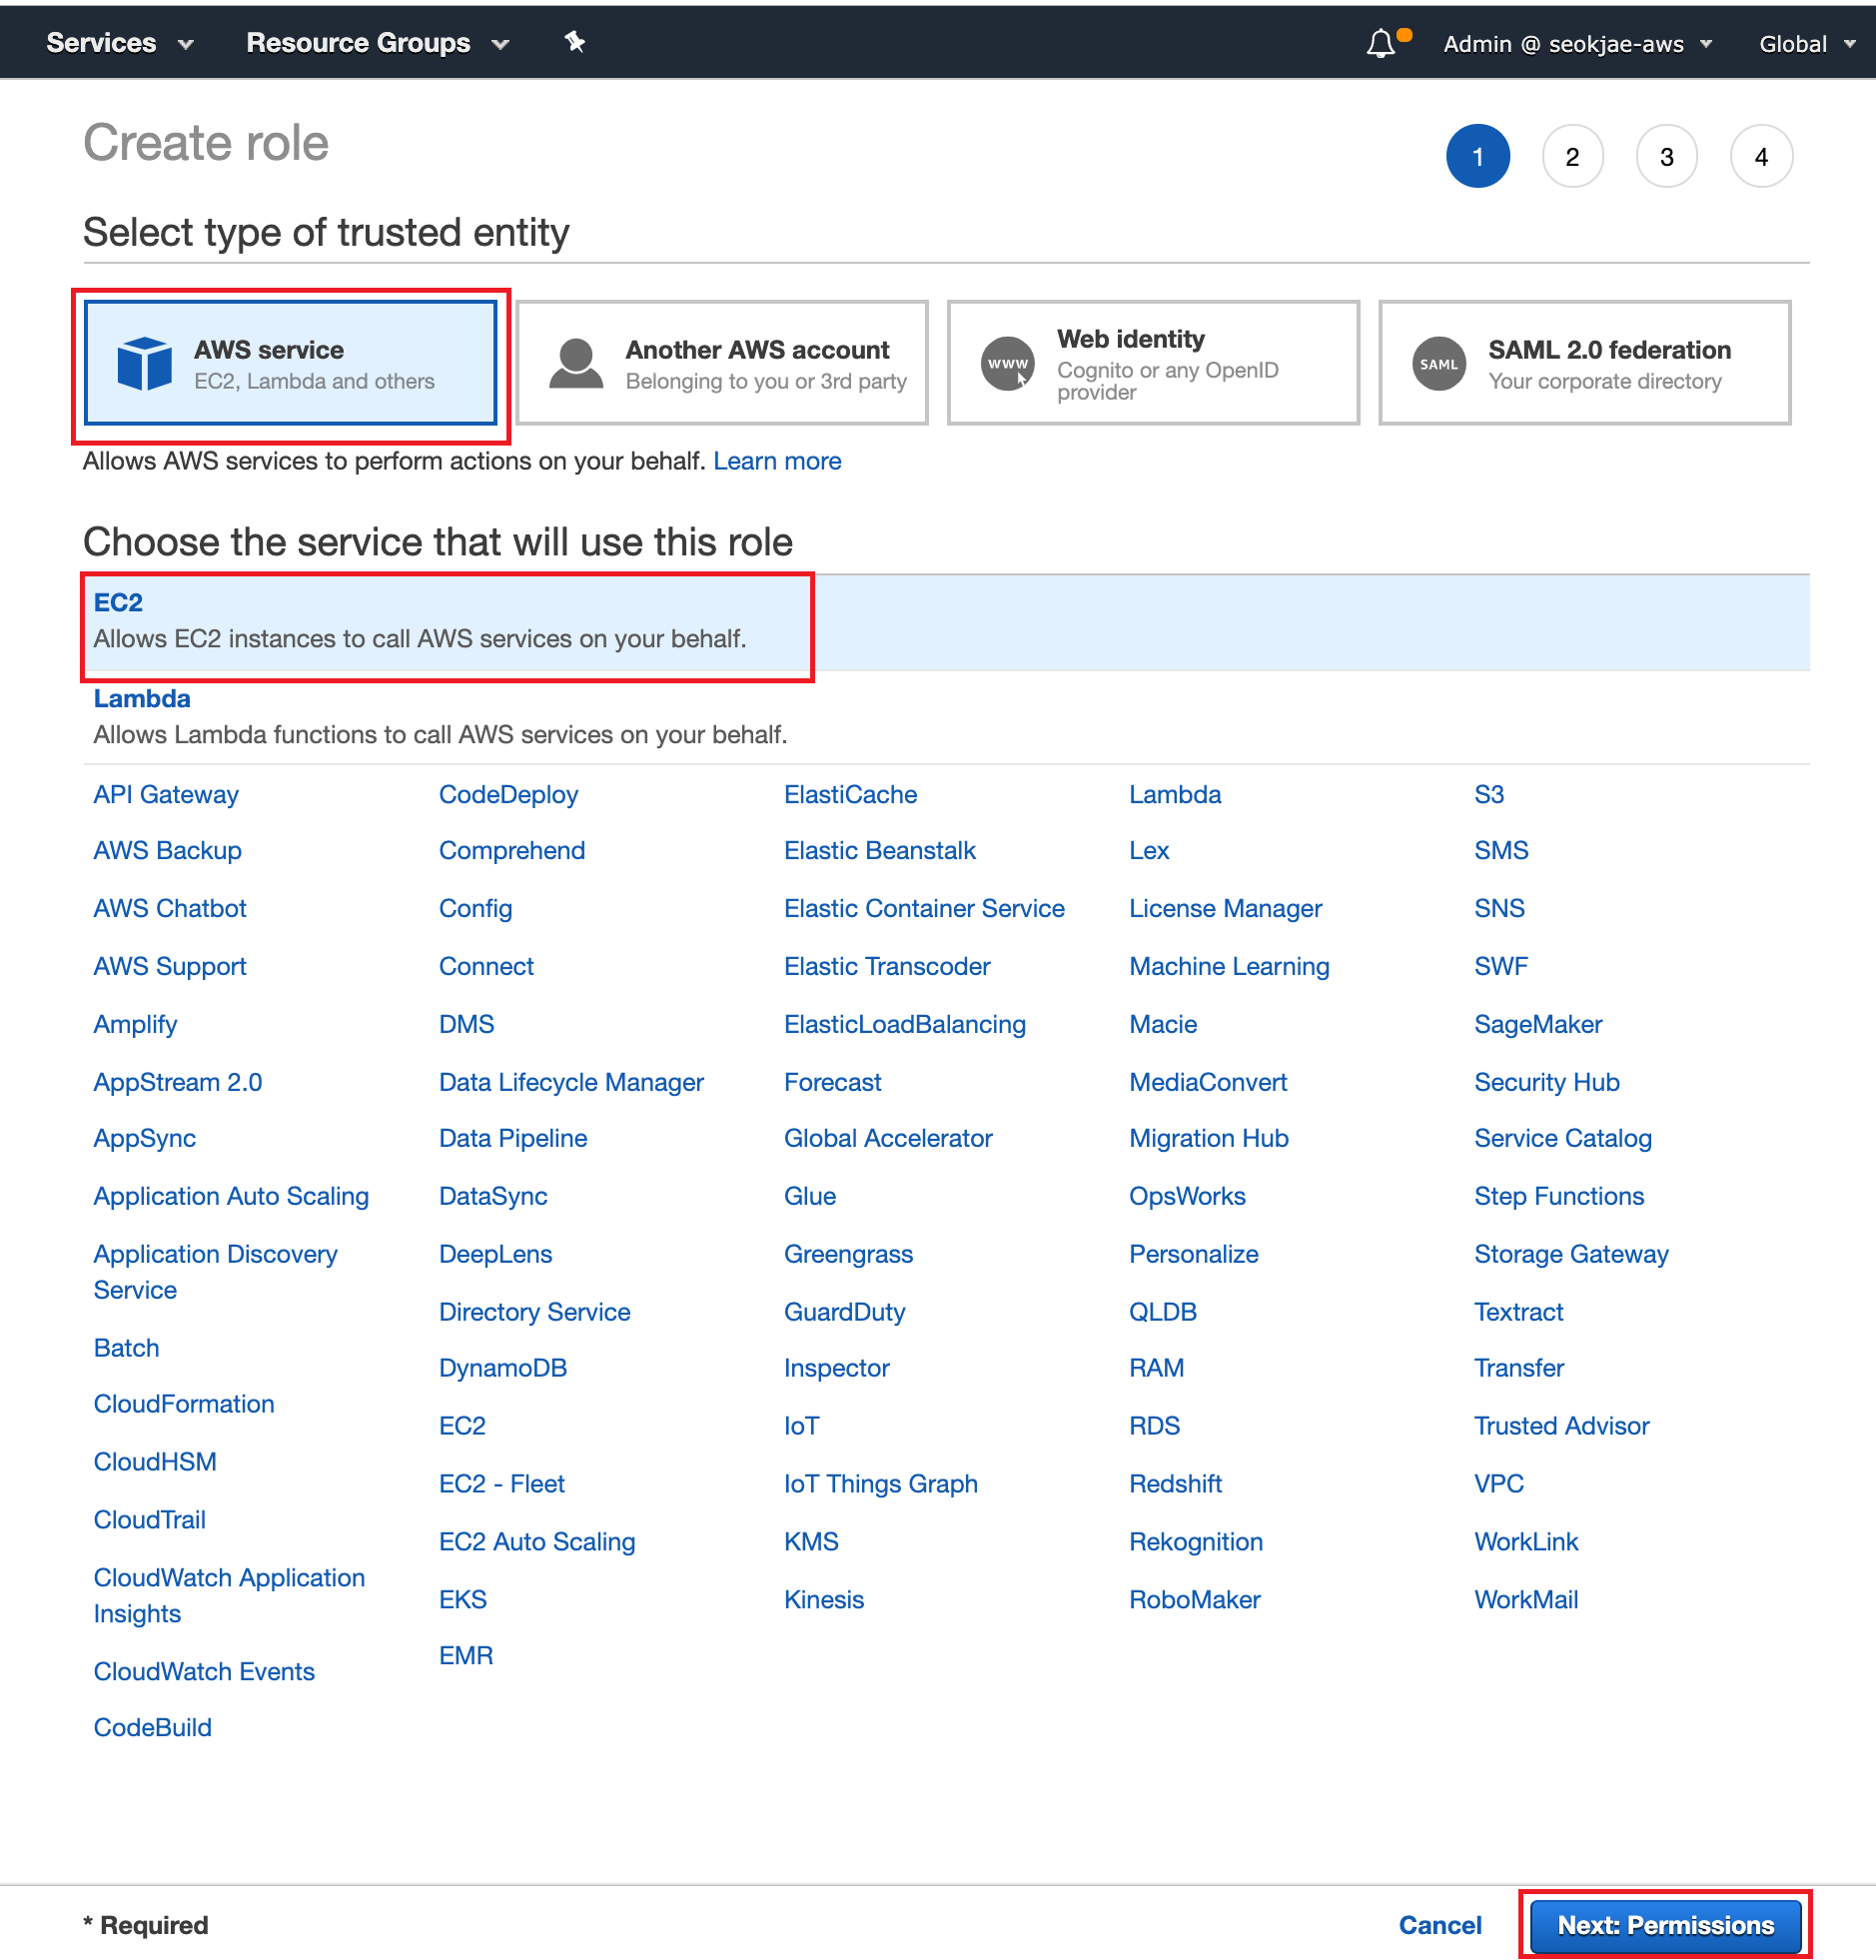The width and height of the screenshot is (1876, 1960).
Task: Click the Web identity WWW icon
Action: [x=1007, y=364]
